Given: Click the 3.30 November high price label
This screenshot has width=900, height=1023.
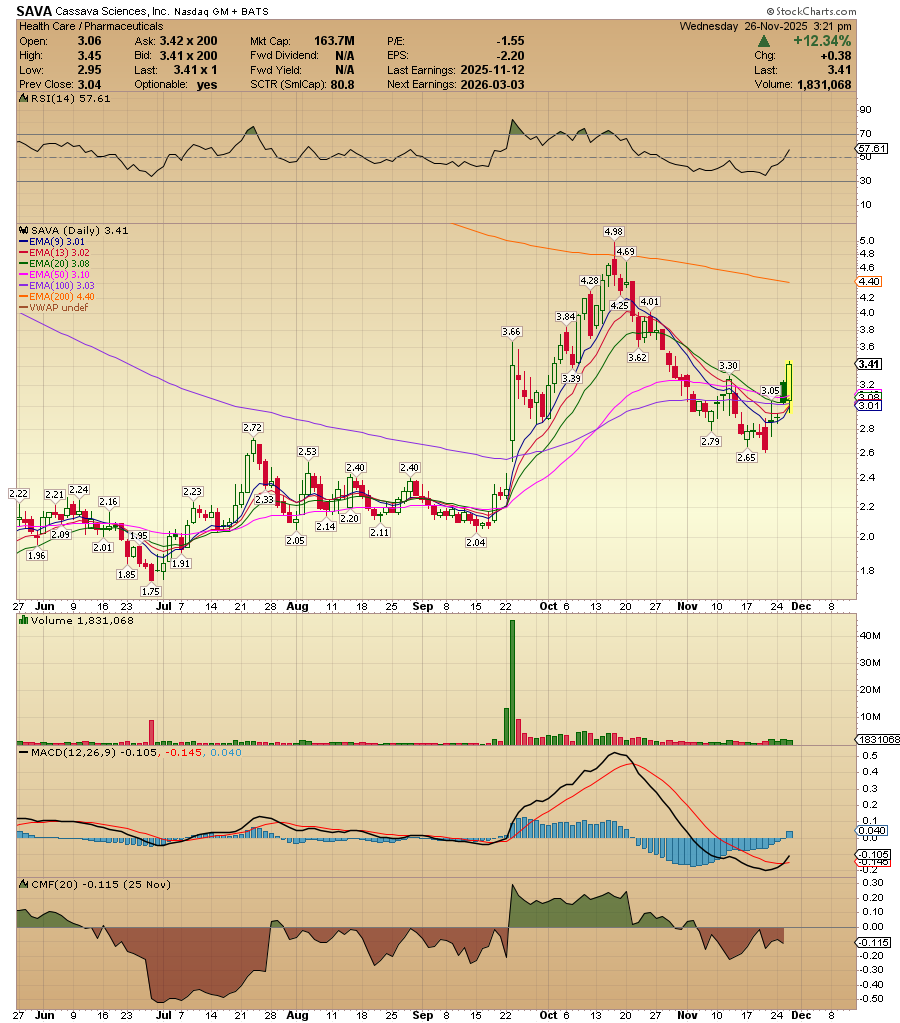Looking at the screenshot, I should (728, 365).
